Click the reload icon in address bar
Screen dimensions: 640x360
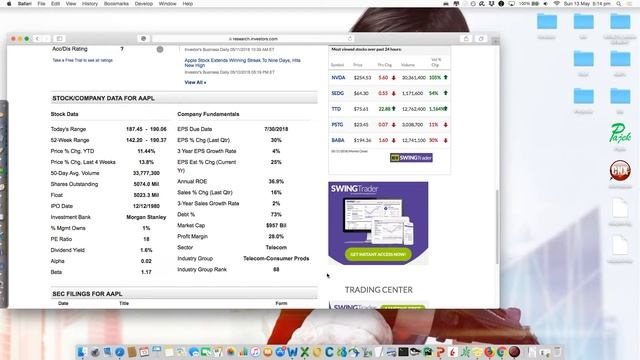pyautogui.click(x=350, y=38)
